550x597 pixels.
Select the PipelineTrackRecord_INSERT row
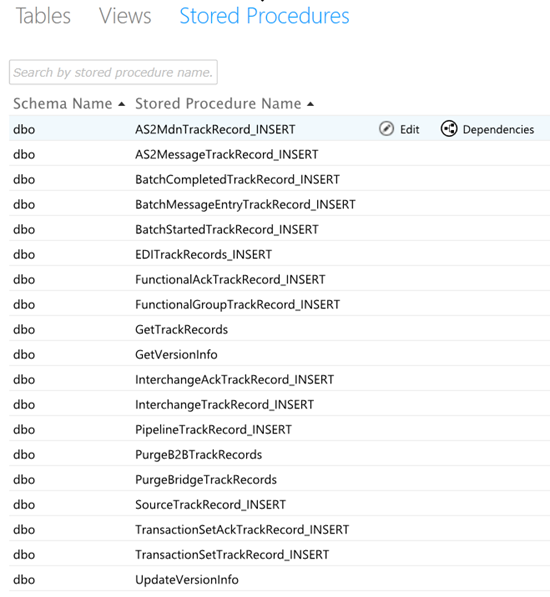279,429
